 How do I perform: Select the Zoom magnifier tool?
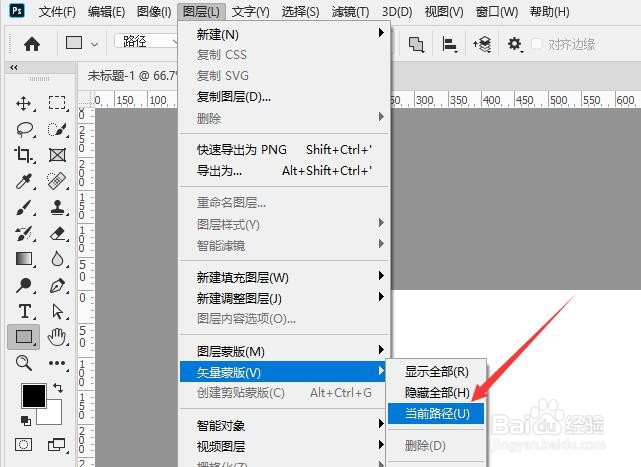click(24, 363)
